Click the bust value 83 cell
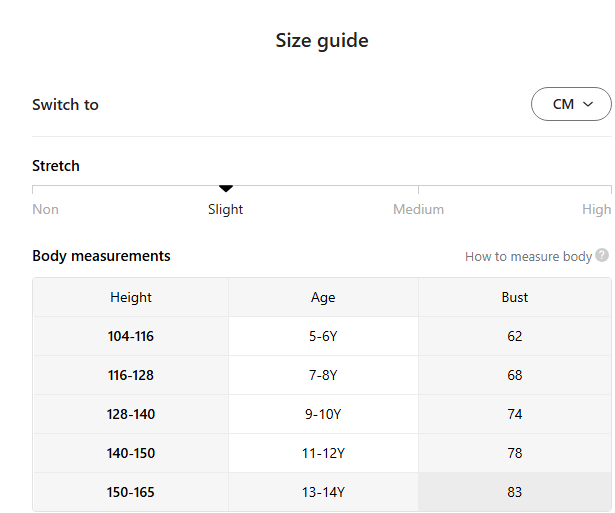This screenshot has height=513, width=615. 515,492
